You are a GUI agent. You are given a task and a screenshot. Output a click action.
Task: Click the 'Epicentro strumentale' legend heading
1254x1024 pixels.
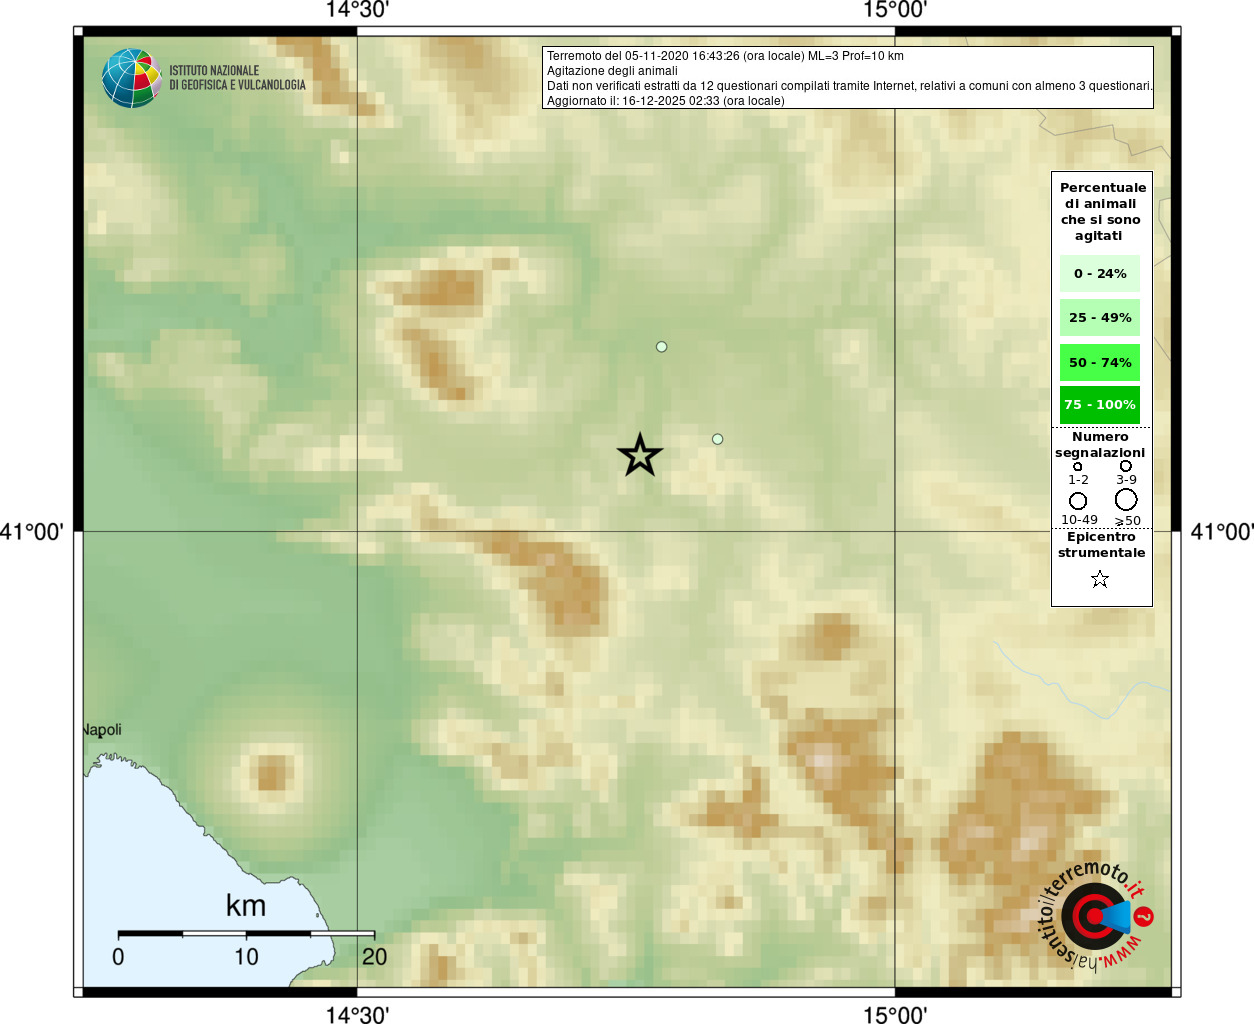(1102, 545)
